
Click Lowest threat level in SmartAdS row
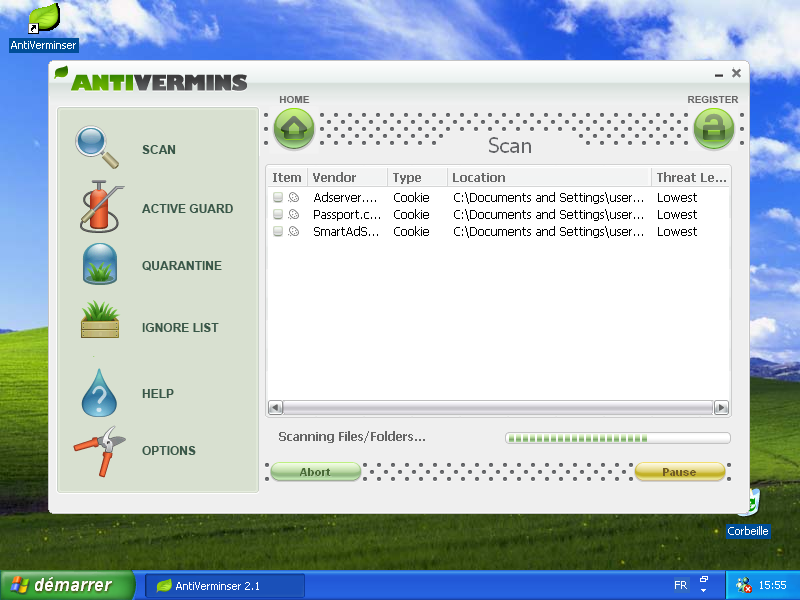coord(677,231)
